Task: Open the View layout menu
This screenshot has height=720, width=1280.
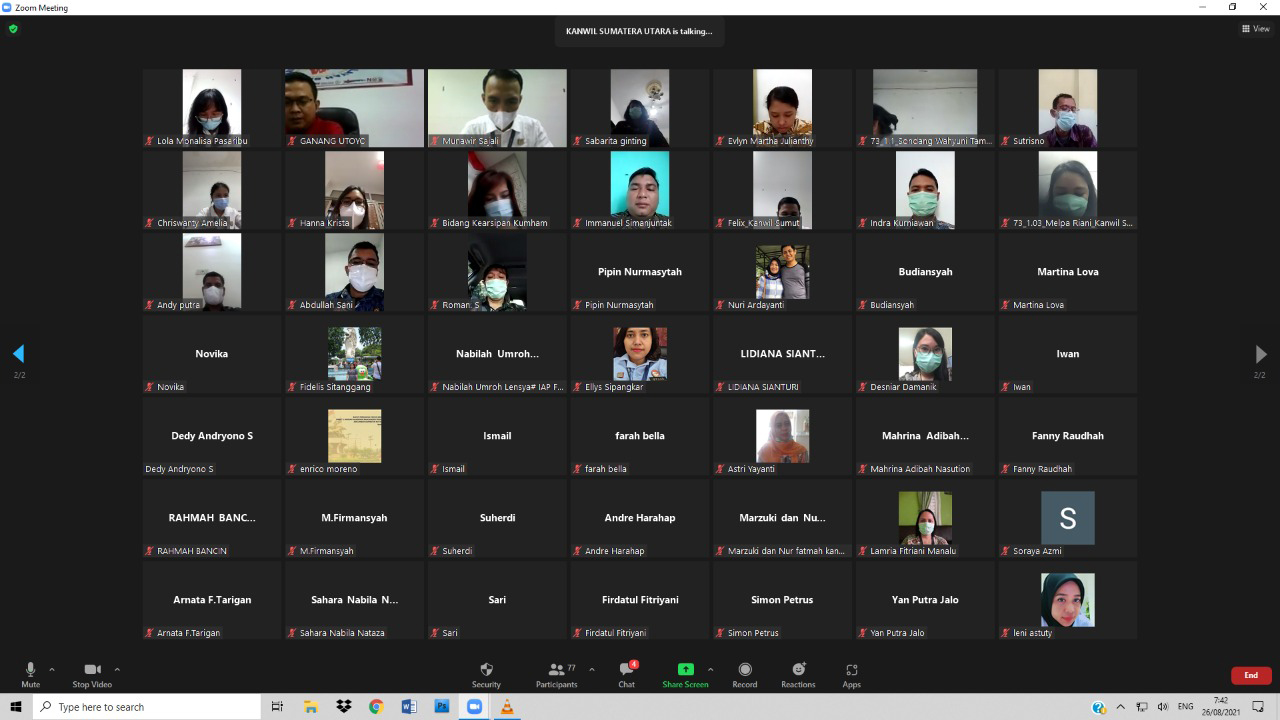Action: pos(1255,29)
